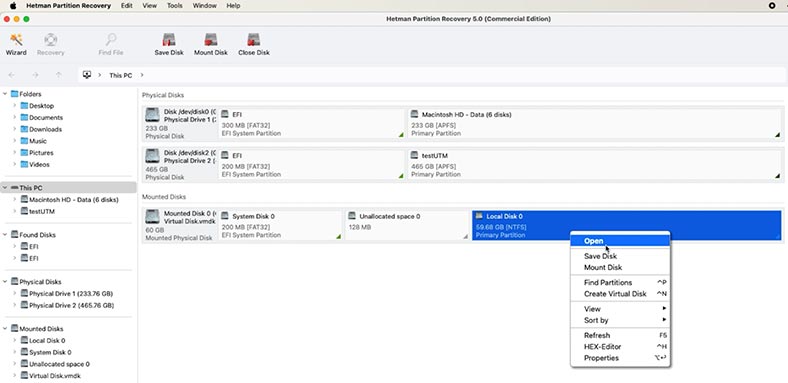This screenshot has height=383, width=788.
Task: Open the Help menu in menu bar
Action: tap(233, 6)
